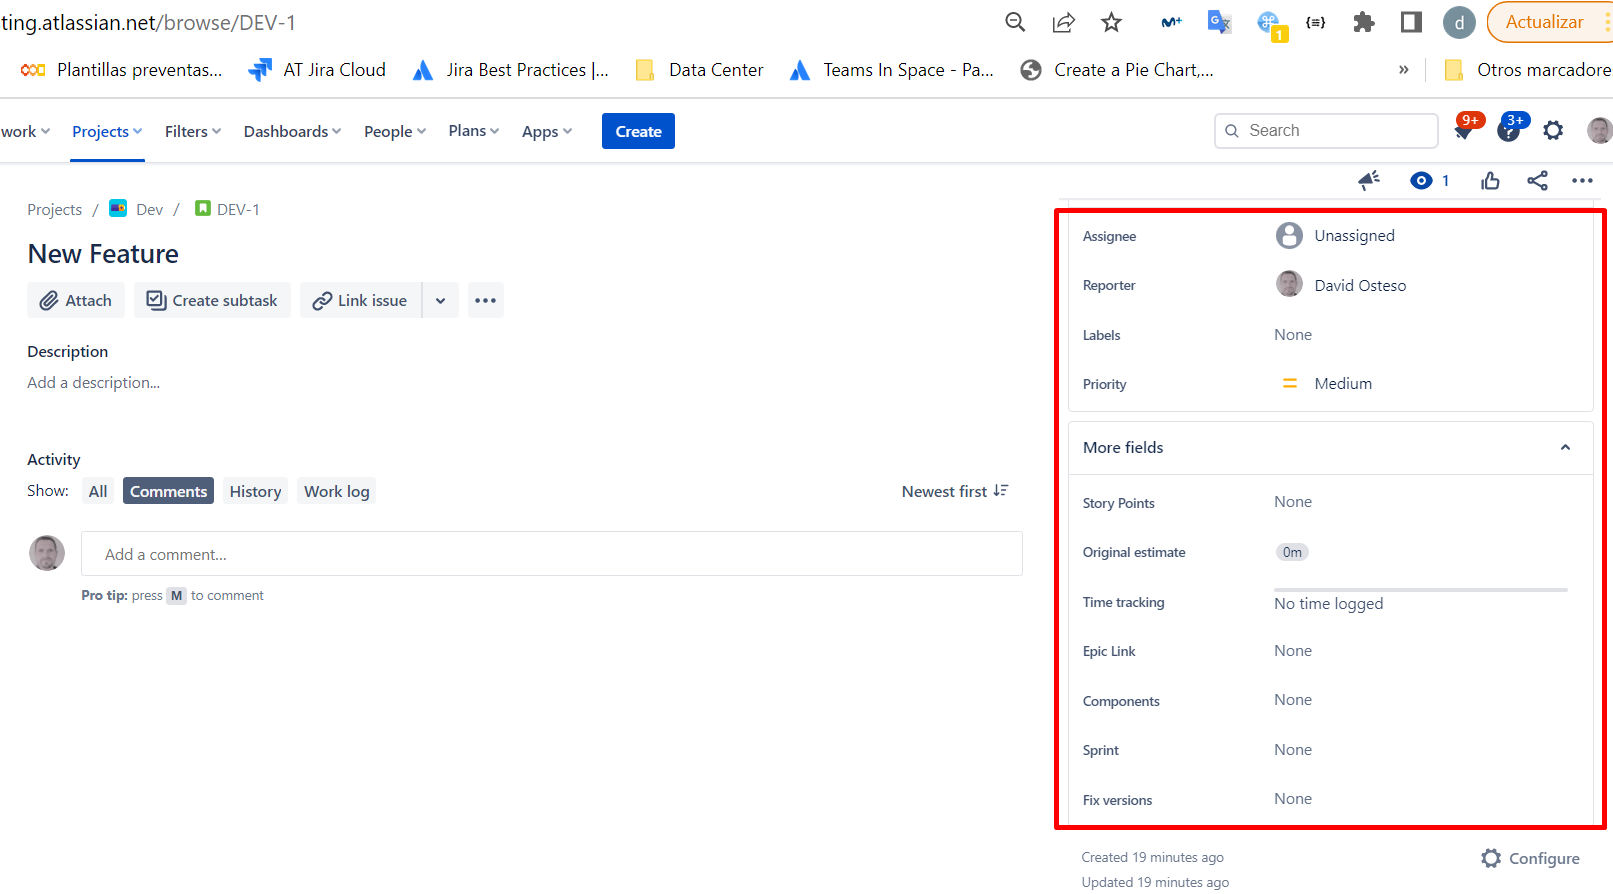Open the Dashboards dropdown menu
Image resolution: width=1613 pixels, height=894 pixels.
pyautogui.click(x=292, y=131)
